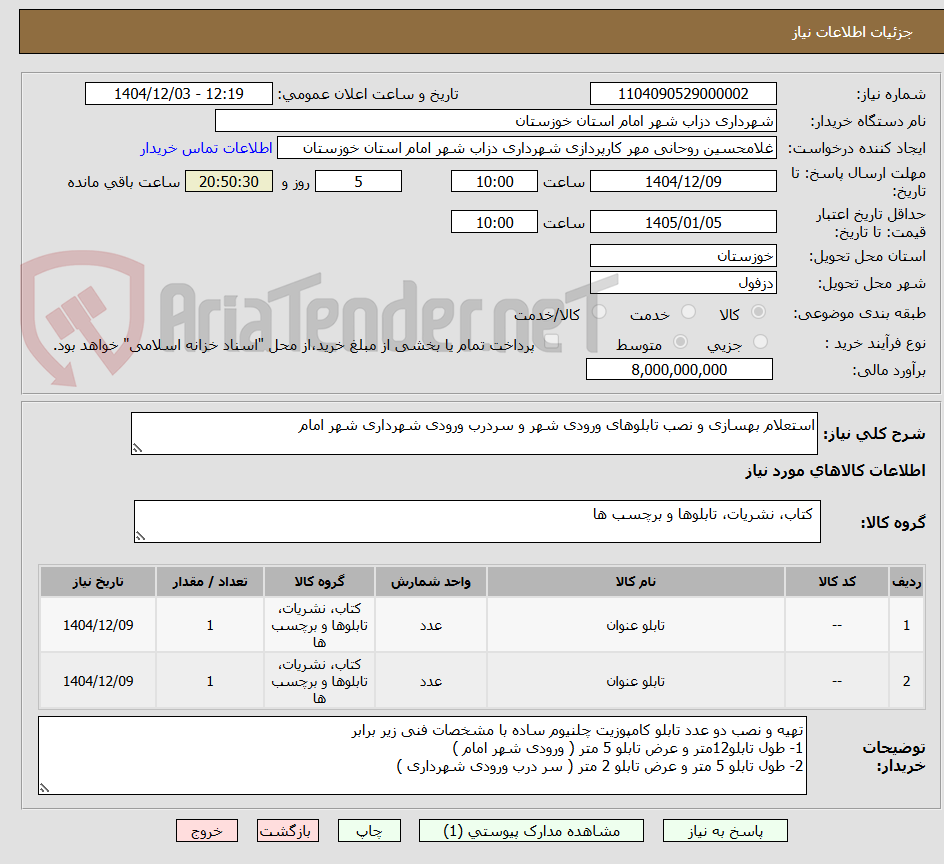The width and height of the screenshot is (944, 864).
Task: Click the response deadline date 1404/12/09 field
Action: click(683, 181)
